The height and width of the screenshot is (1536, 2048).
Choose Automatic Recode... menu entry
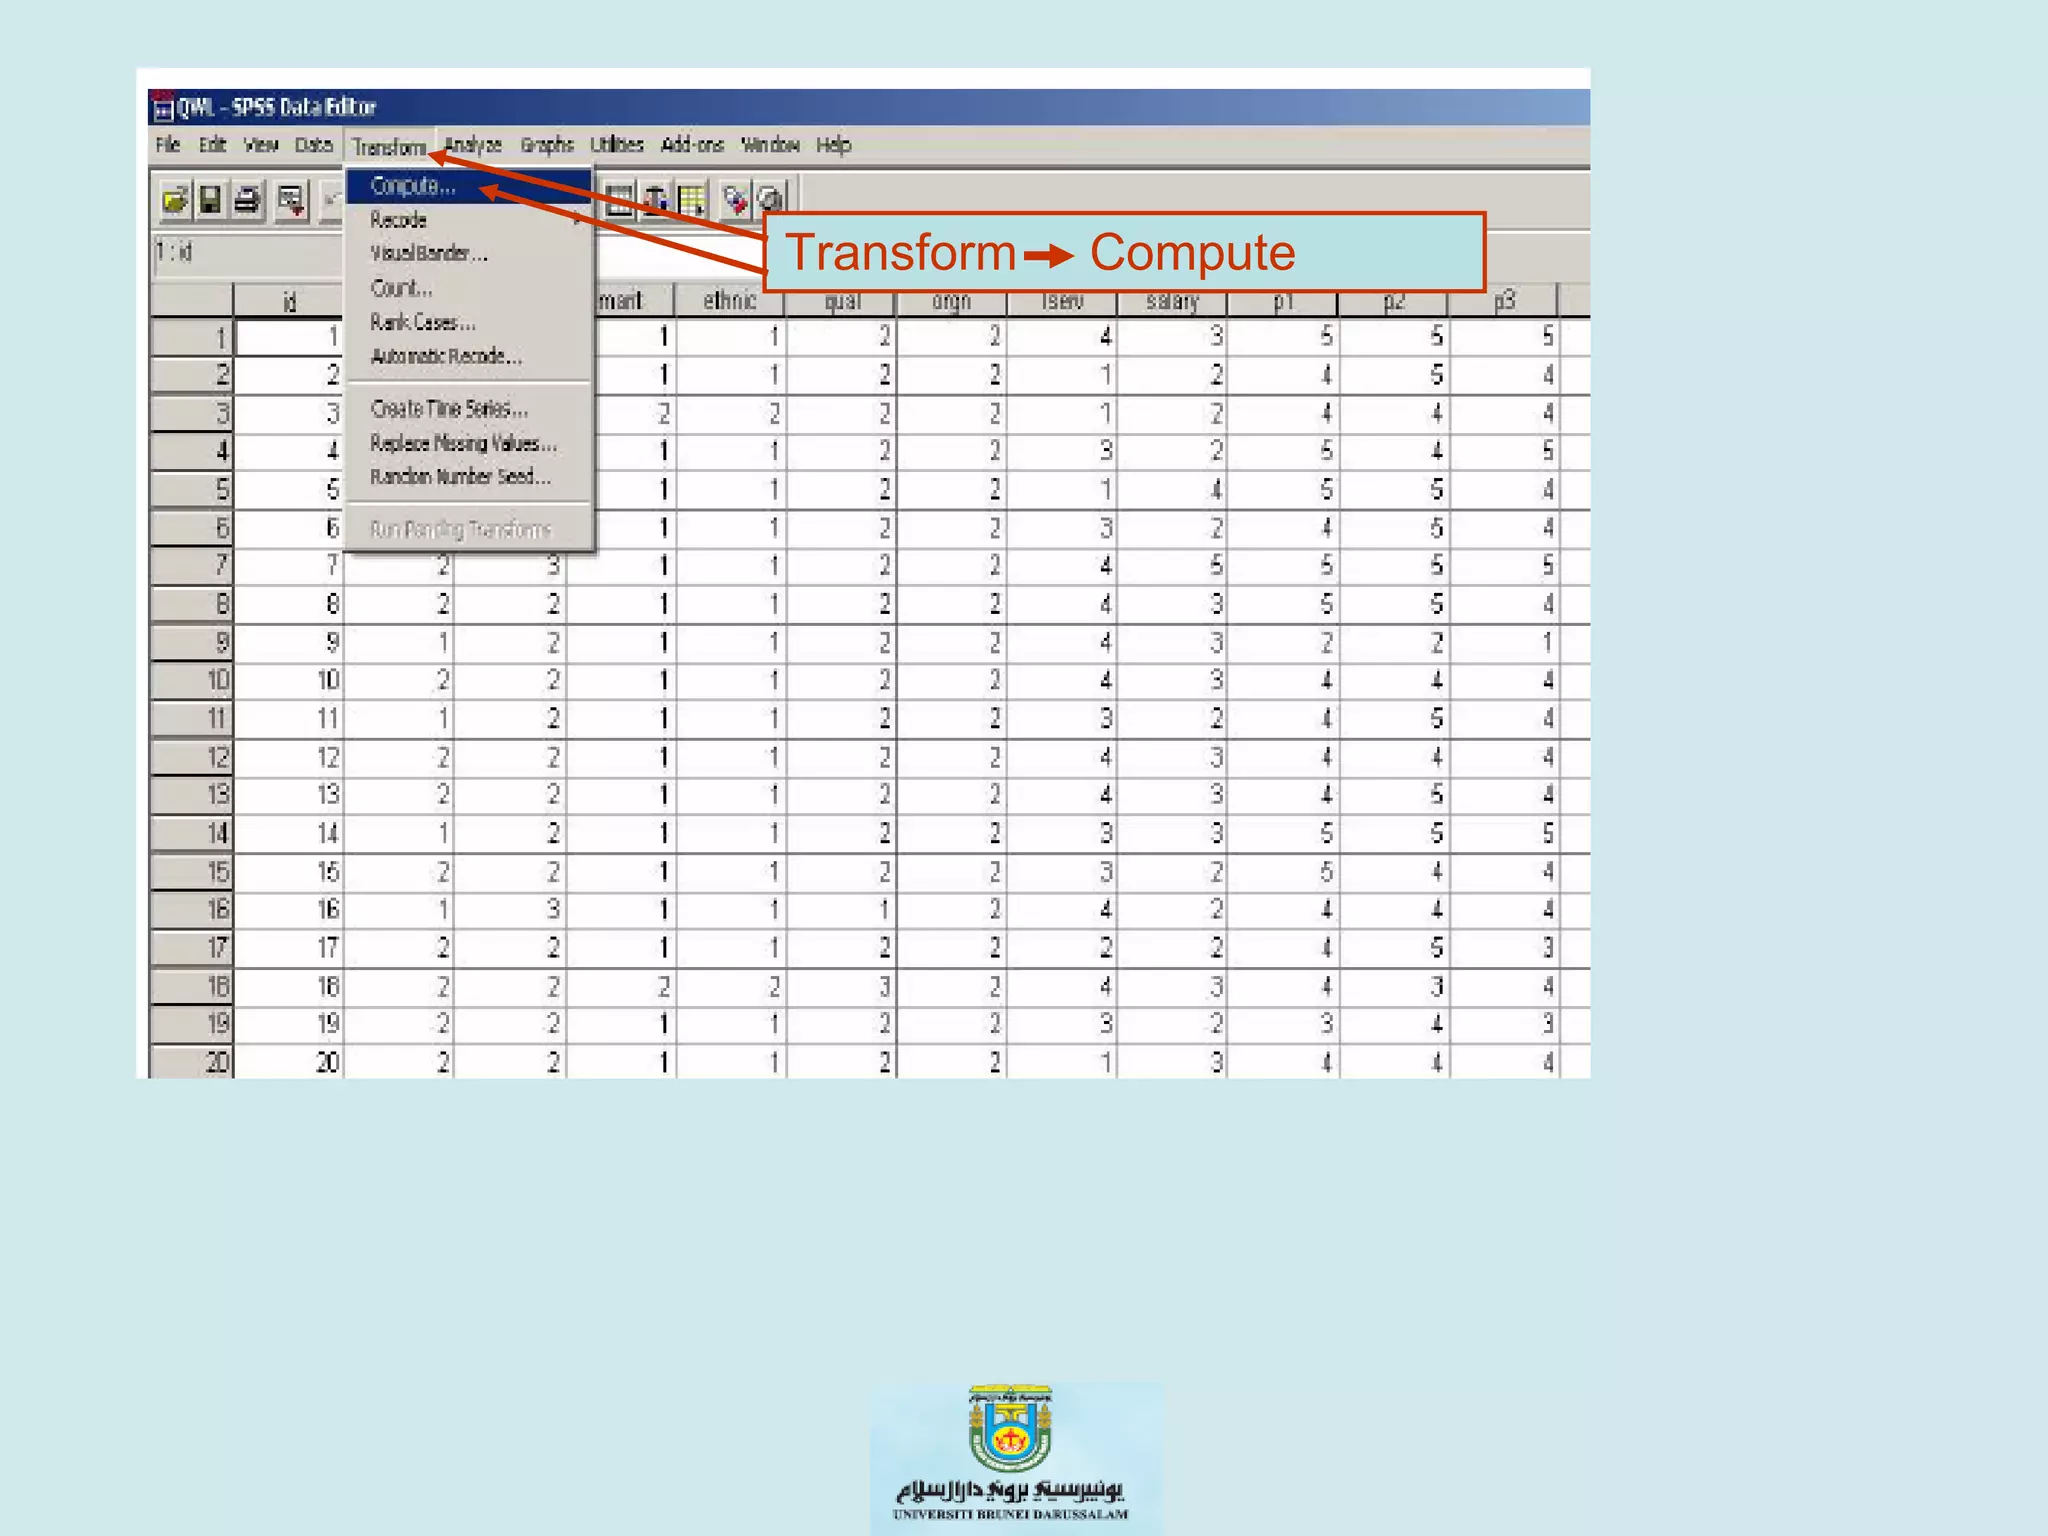[468, 356]
